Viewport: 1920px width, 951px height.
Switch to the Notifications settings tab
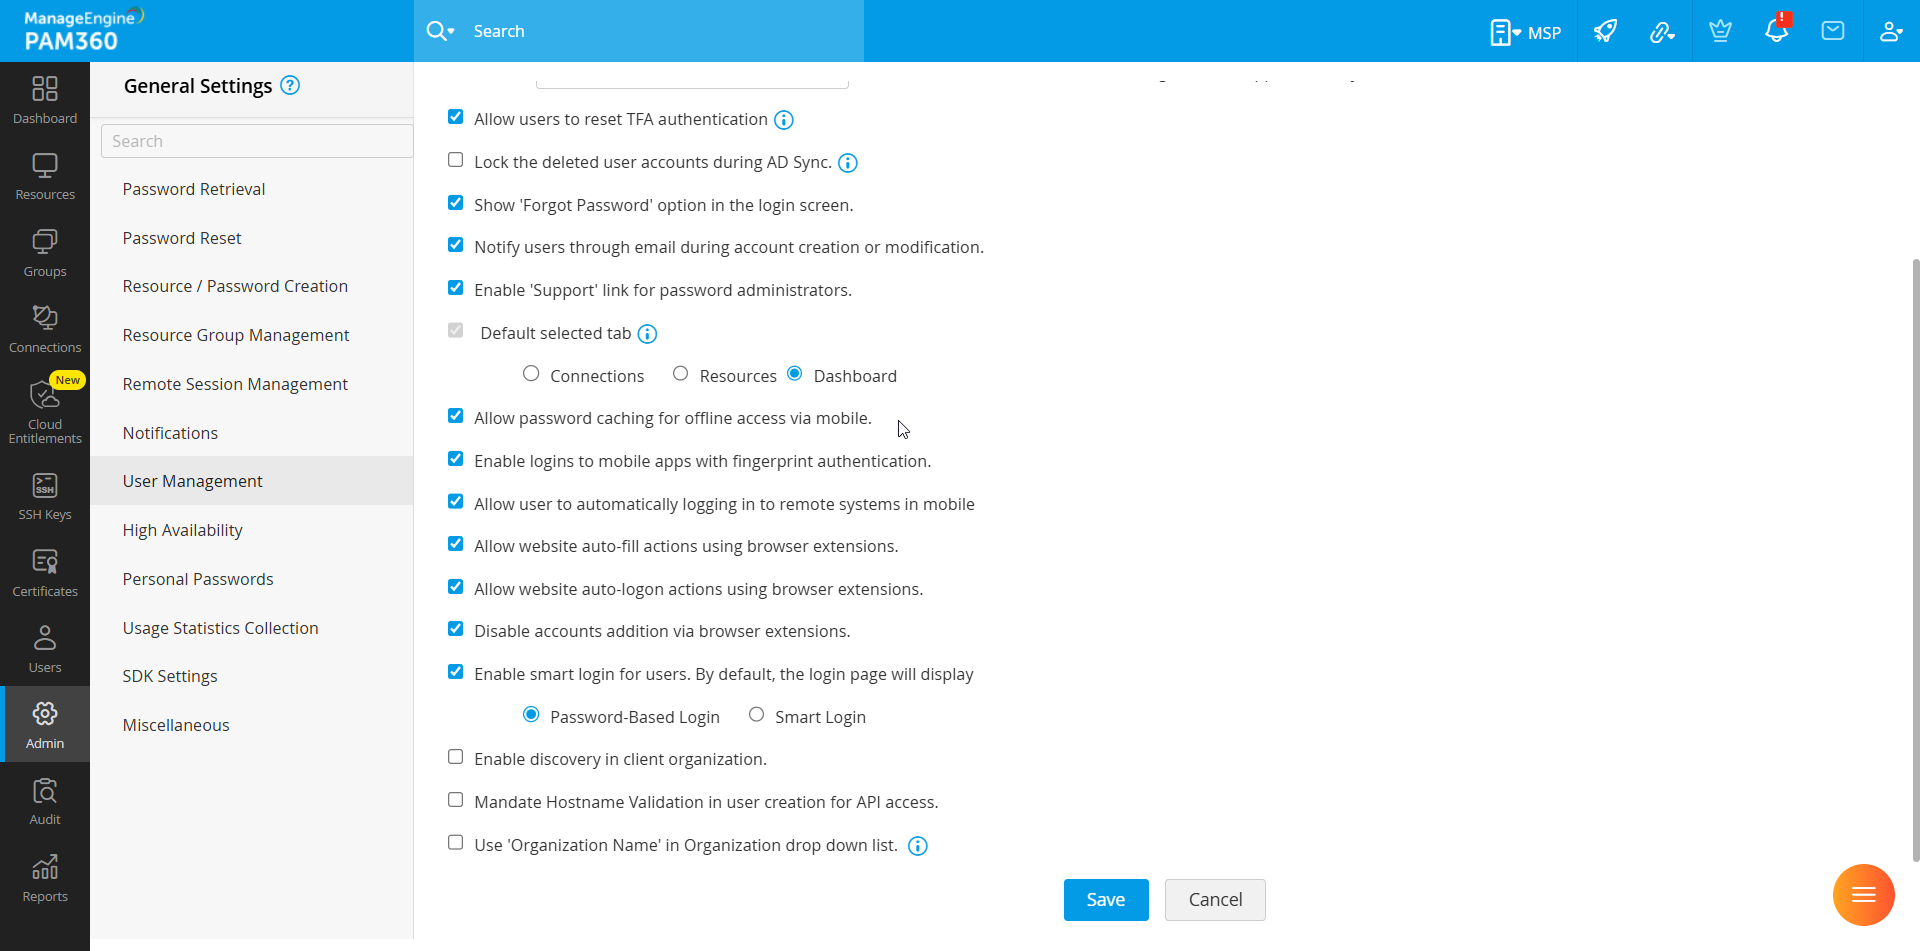click(170, 432)
